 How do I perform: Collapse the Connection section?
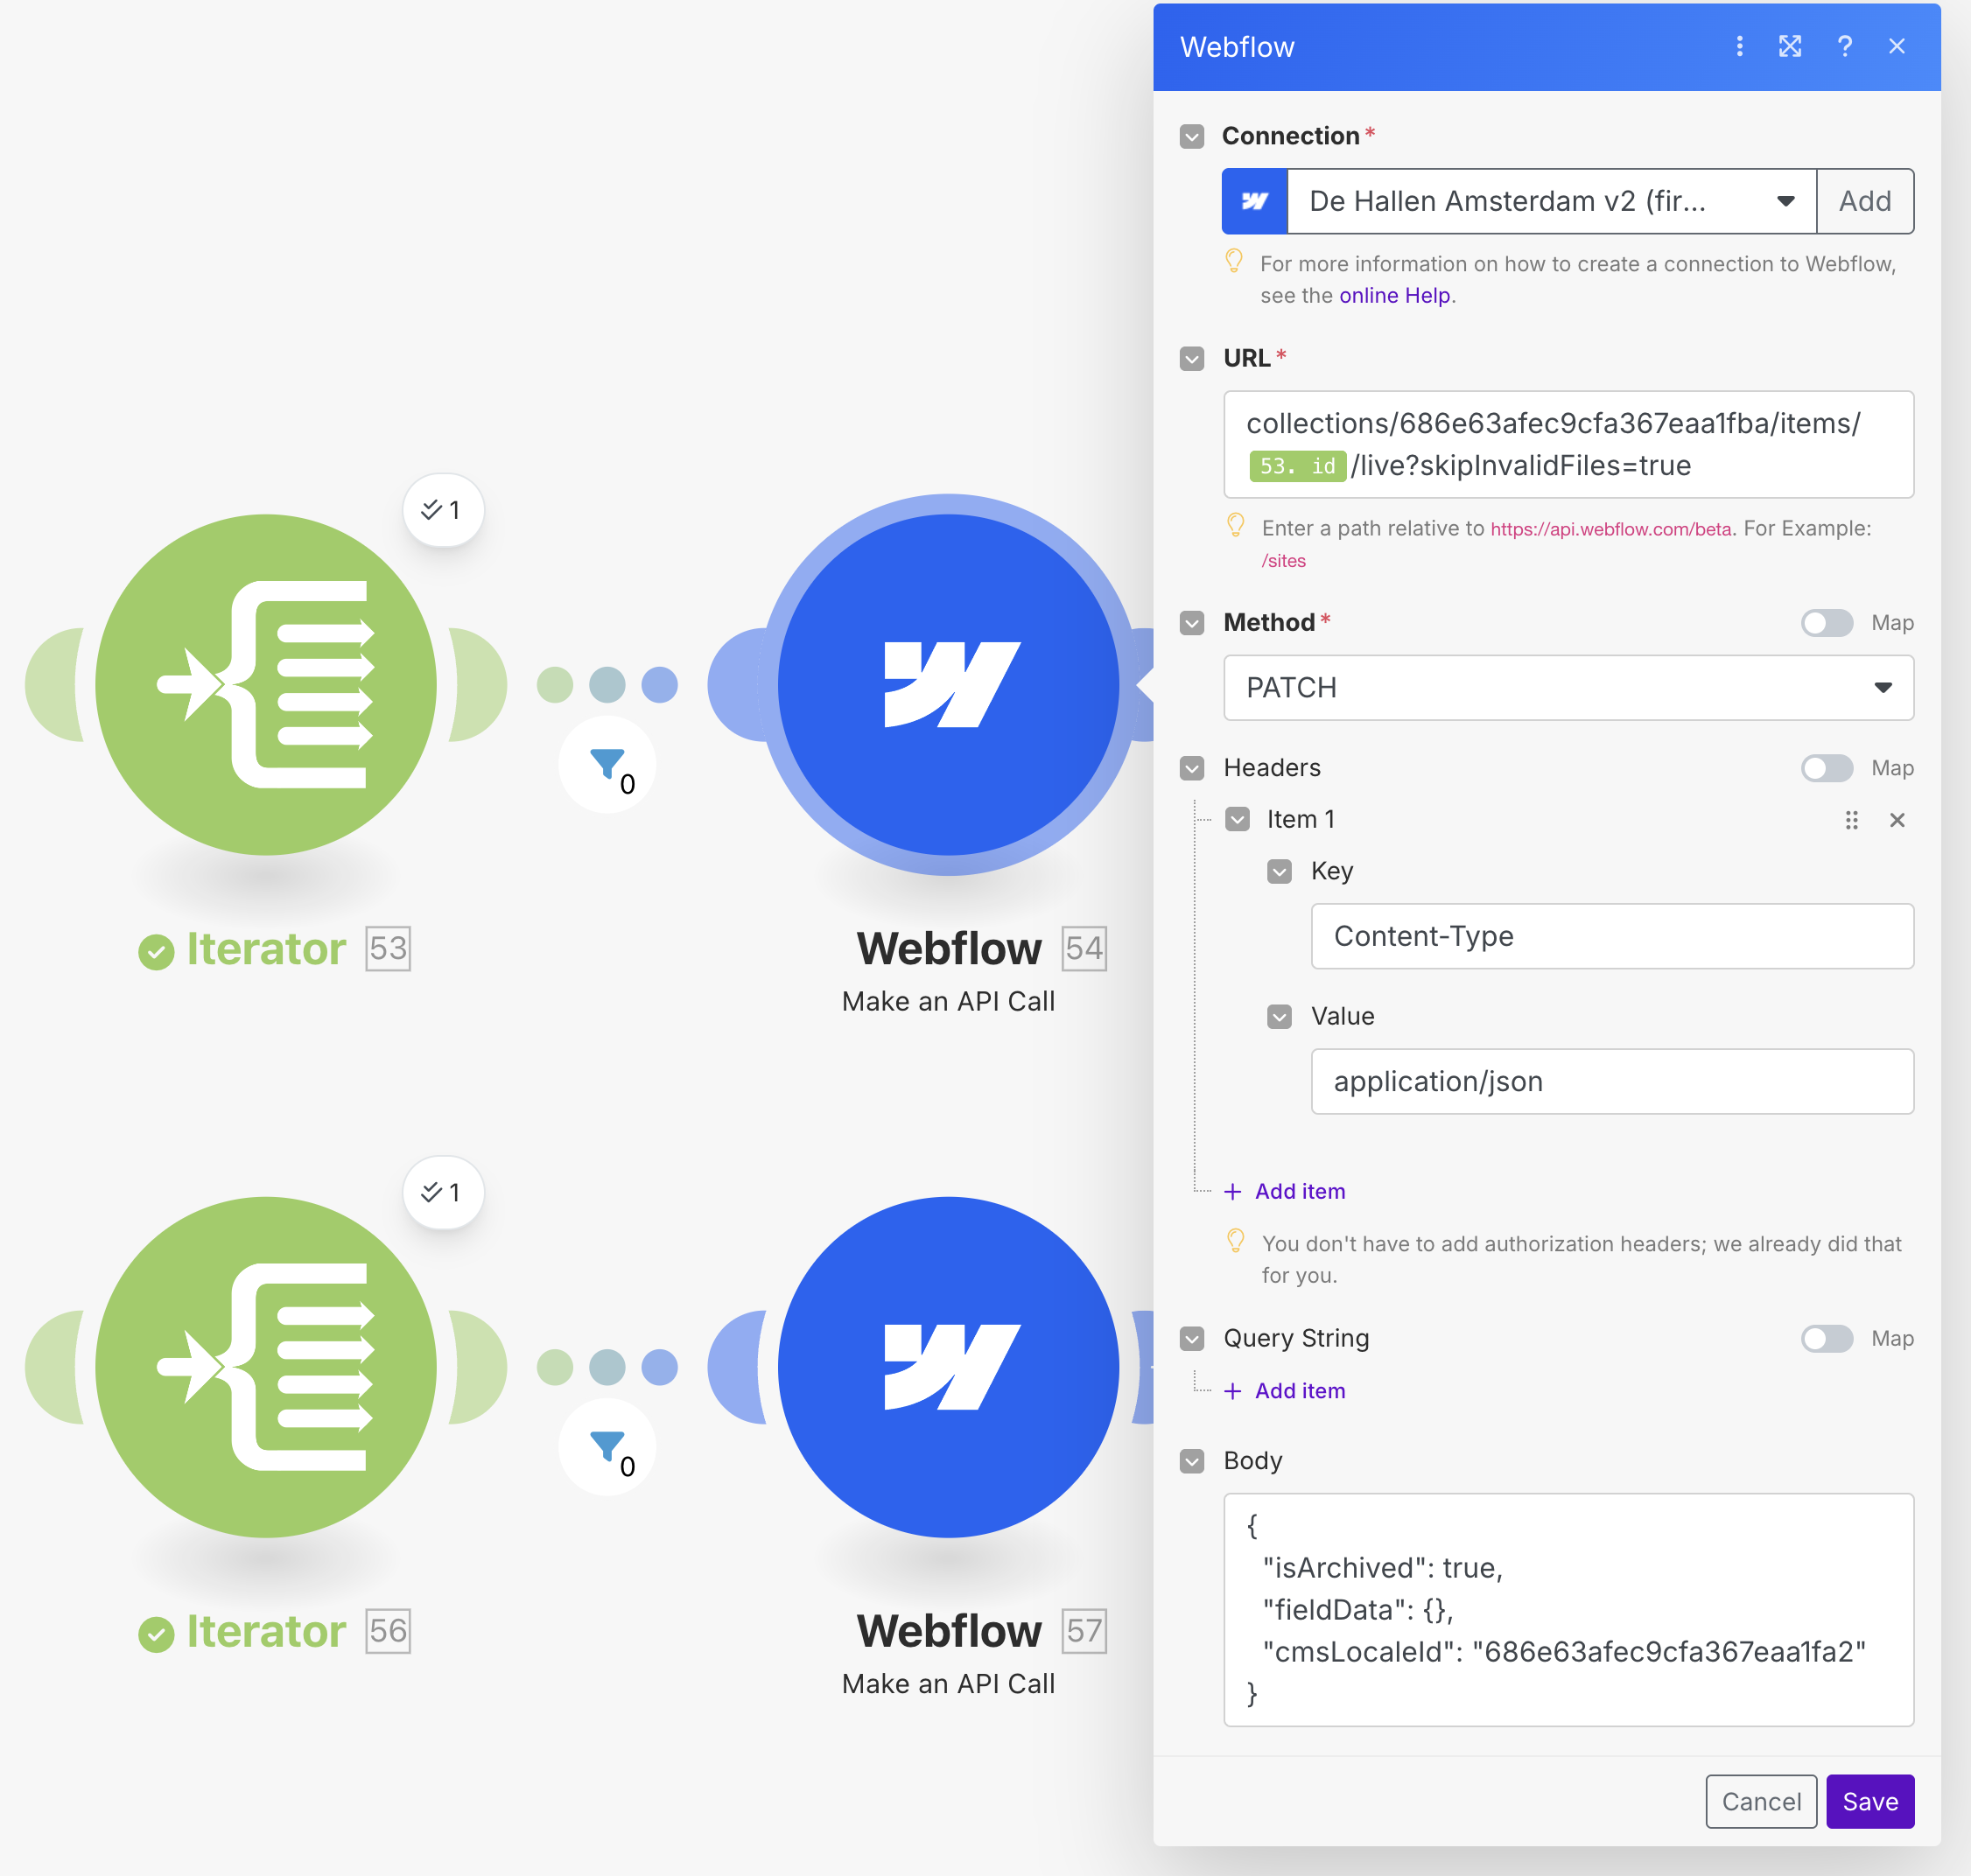point(1191,136)
